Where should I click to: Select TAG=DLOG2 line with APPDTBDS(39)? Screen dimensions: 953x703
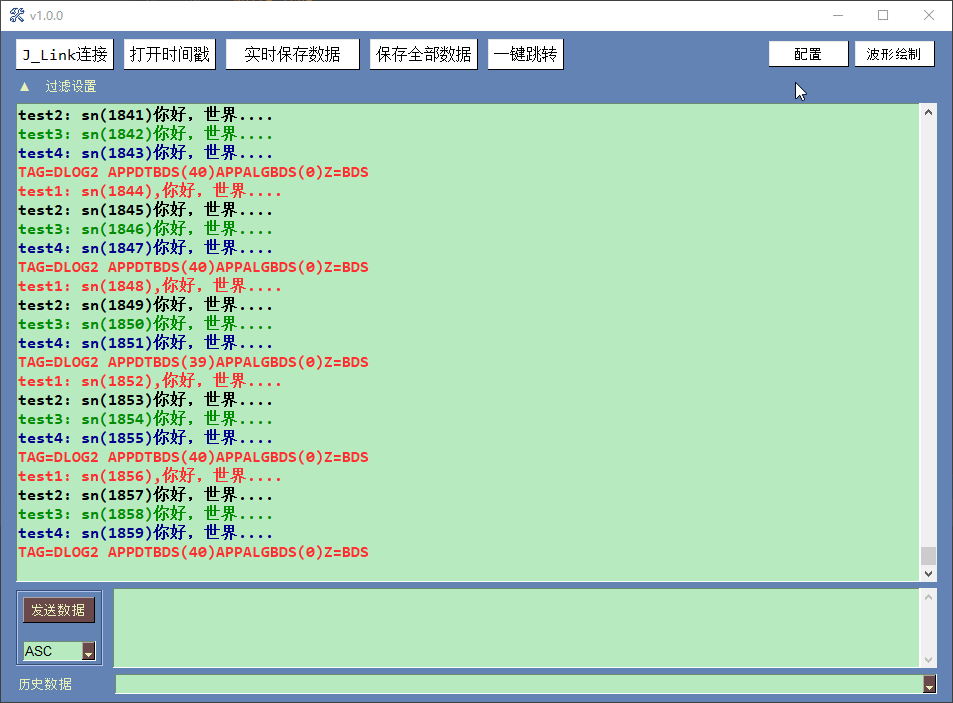(x=193, y=362)
